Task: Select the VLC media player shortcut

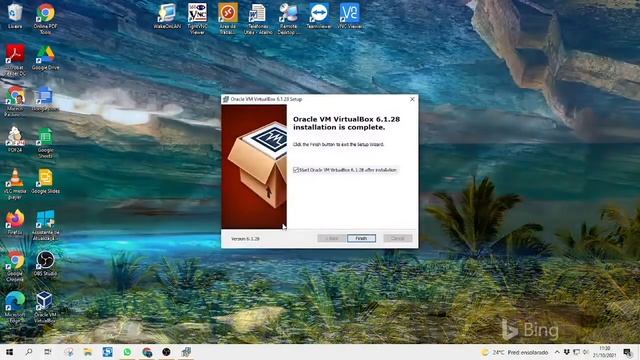Action: tap(15, 184)
